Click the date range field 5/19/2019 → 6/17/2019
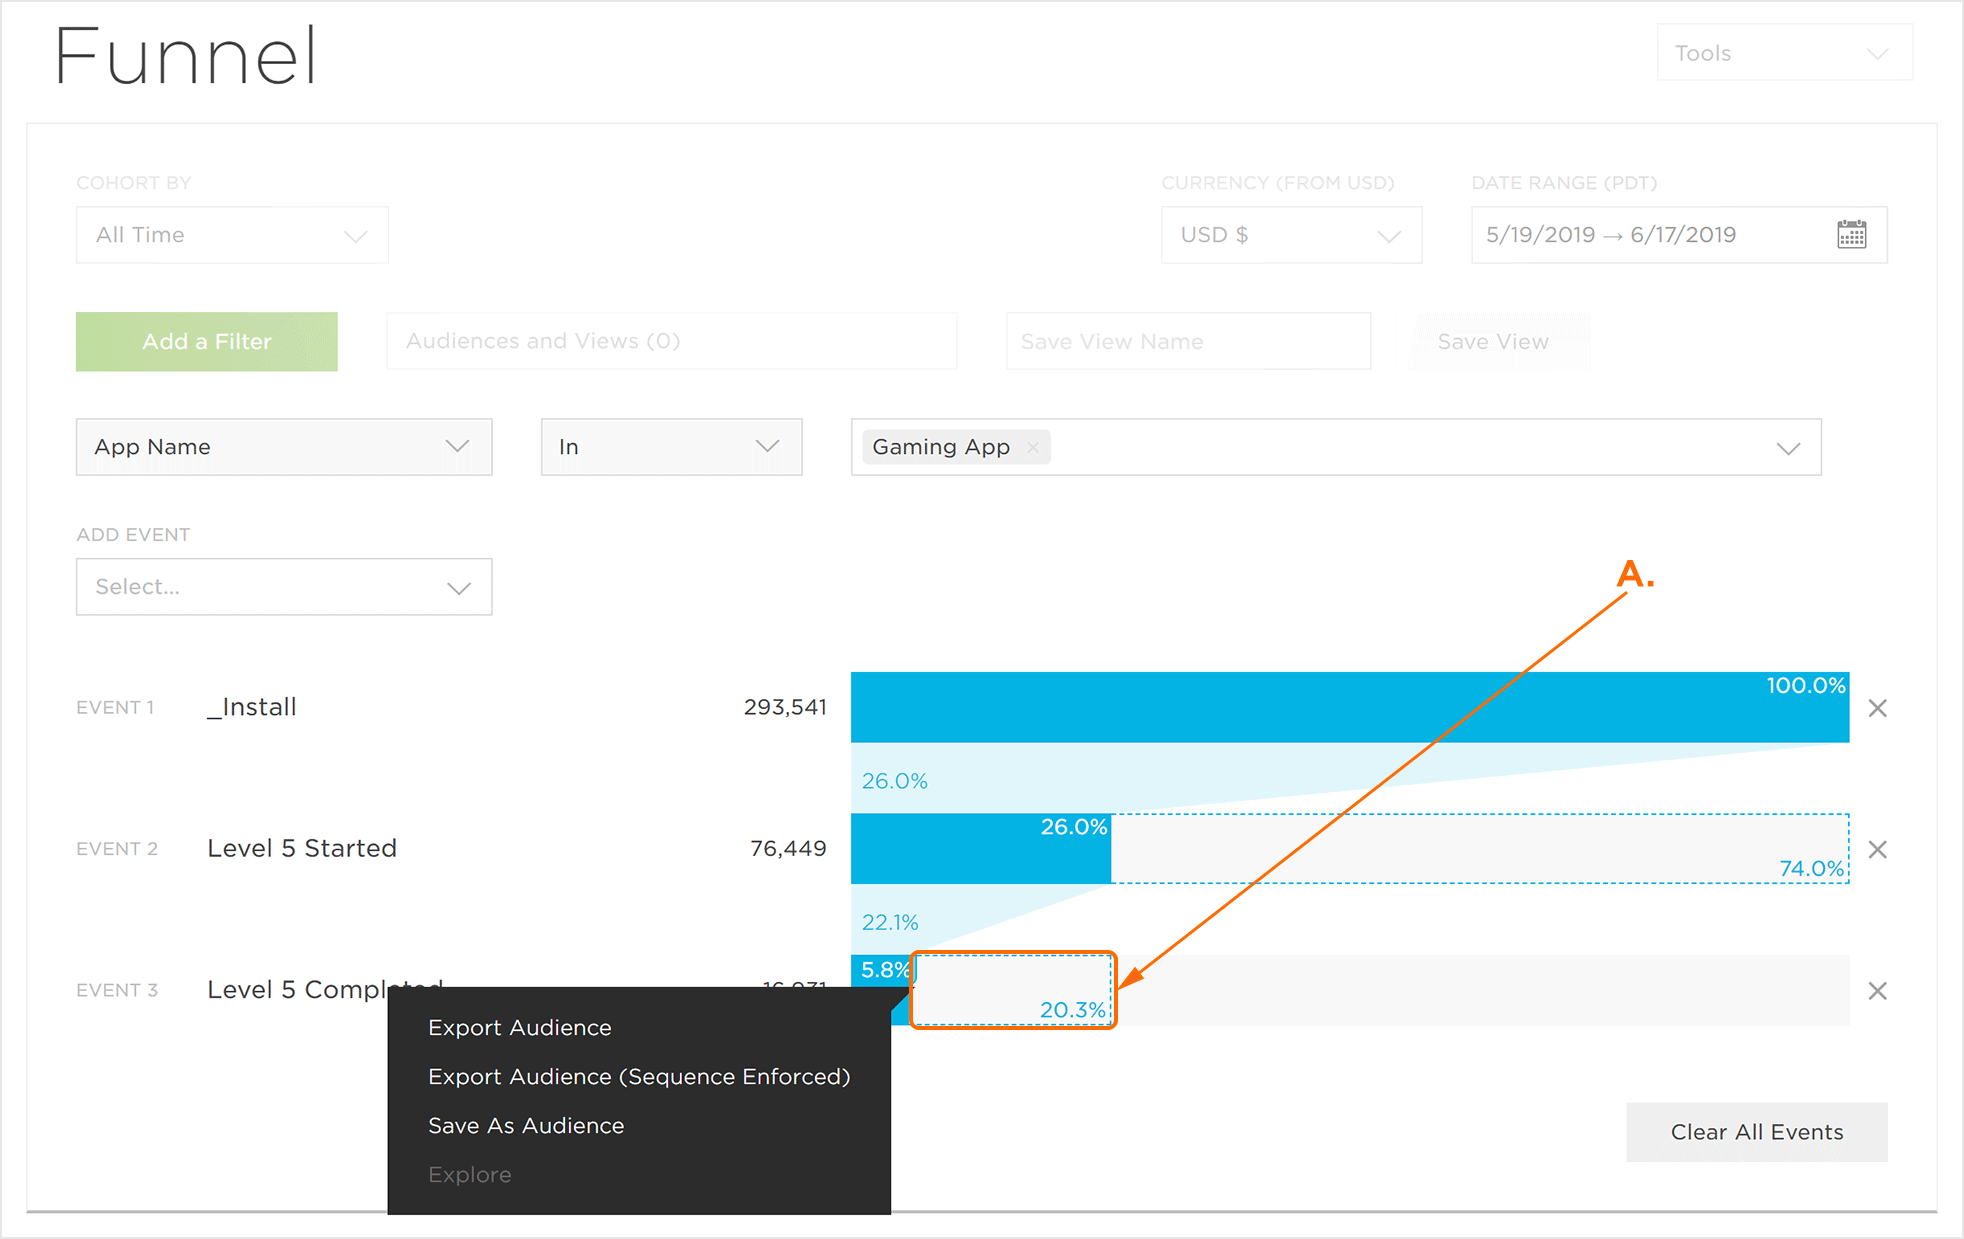 (1679, 235)
